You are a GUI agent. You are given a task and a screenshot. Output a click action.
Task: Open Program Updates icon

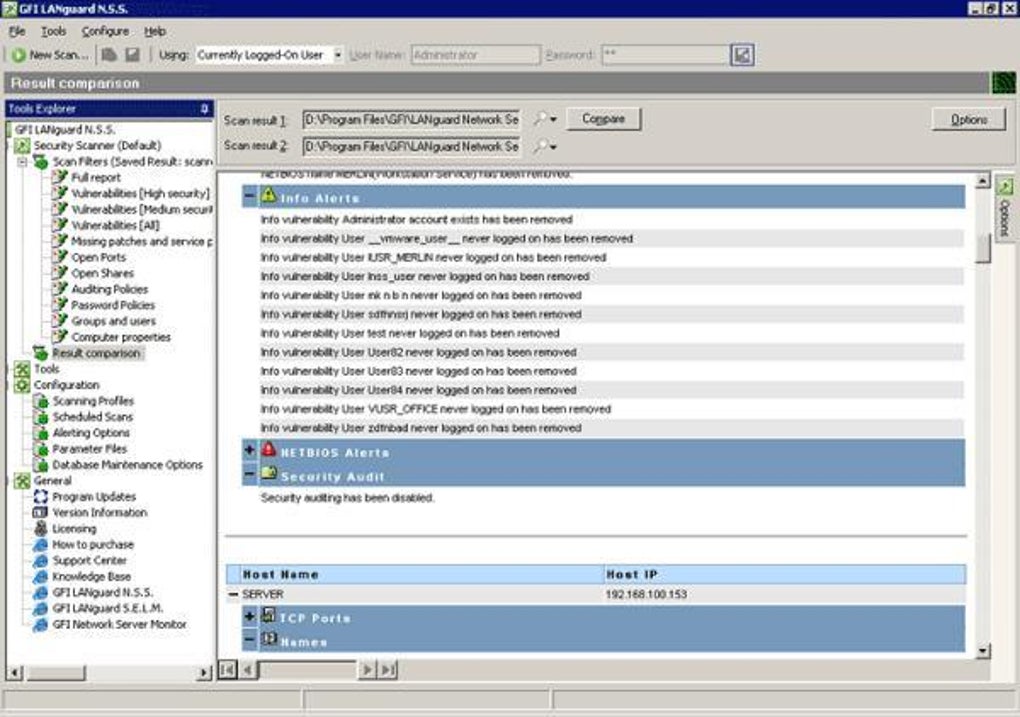click(40, 496)
